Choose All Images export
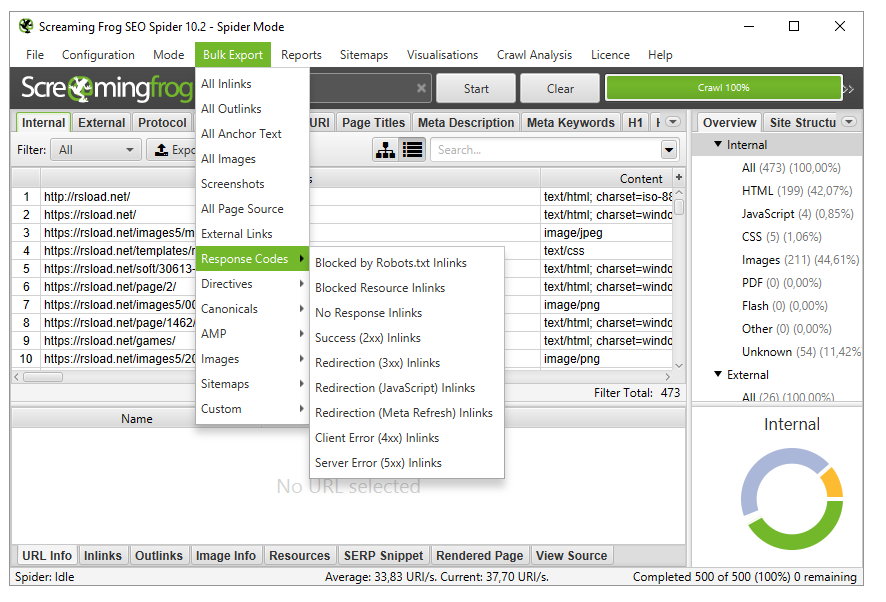The width and height of the screenshot is (886, 602). 253,159
